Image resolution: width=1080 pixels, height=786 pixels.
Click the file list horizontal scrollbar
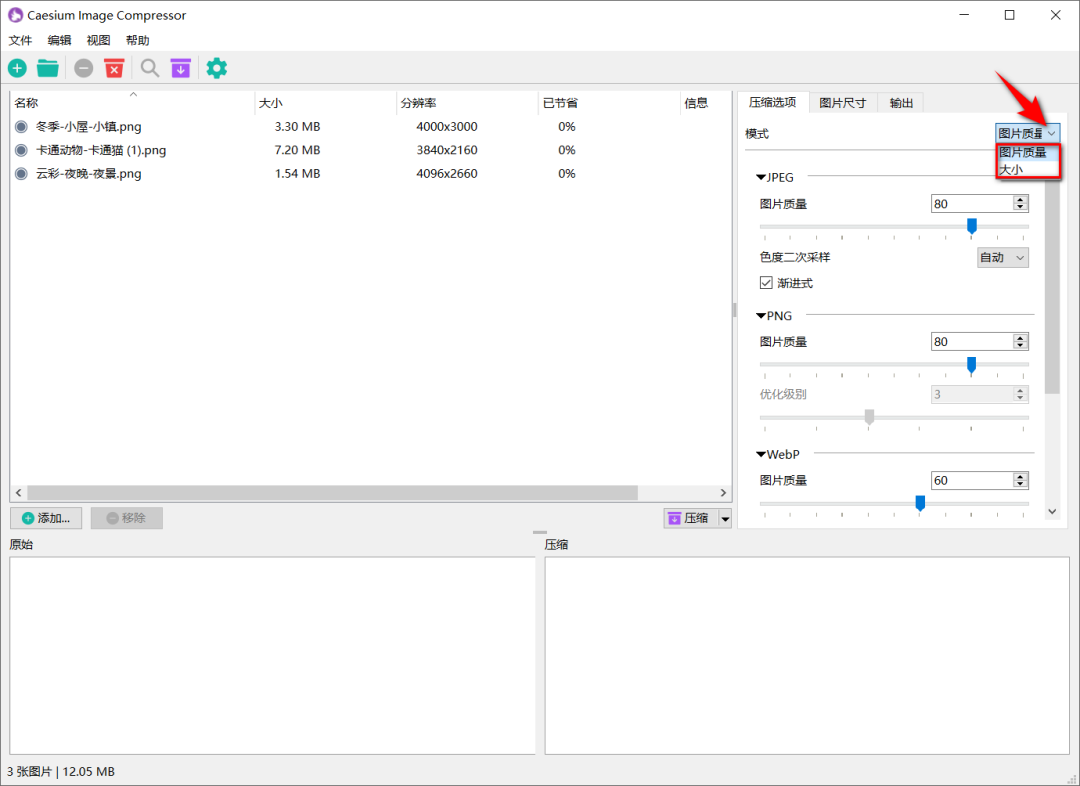coord(333,493)
